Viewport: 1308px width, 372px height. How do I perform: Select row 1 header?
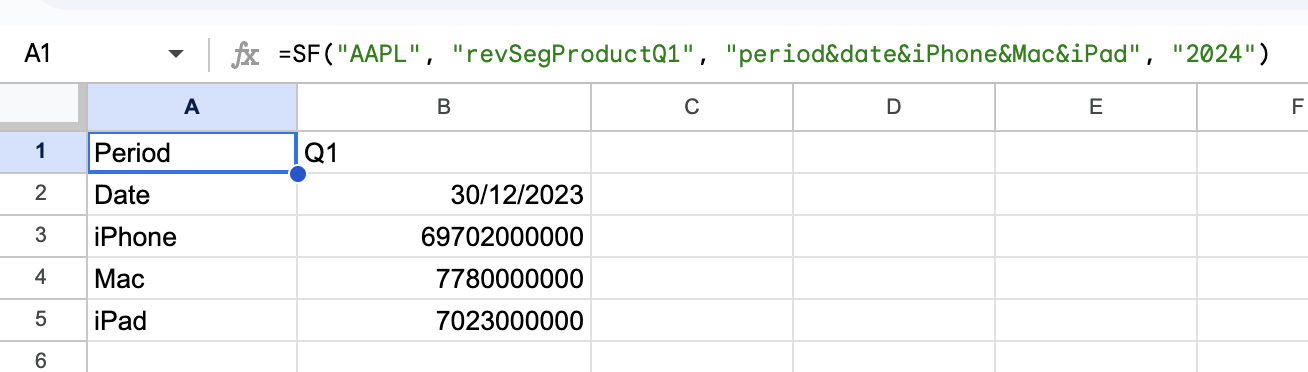coord(43,152)
